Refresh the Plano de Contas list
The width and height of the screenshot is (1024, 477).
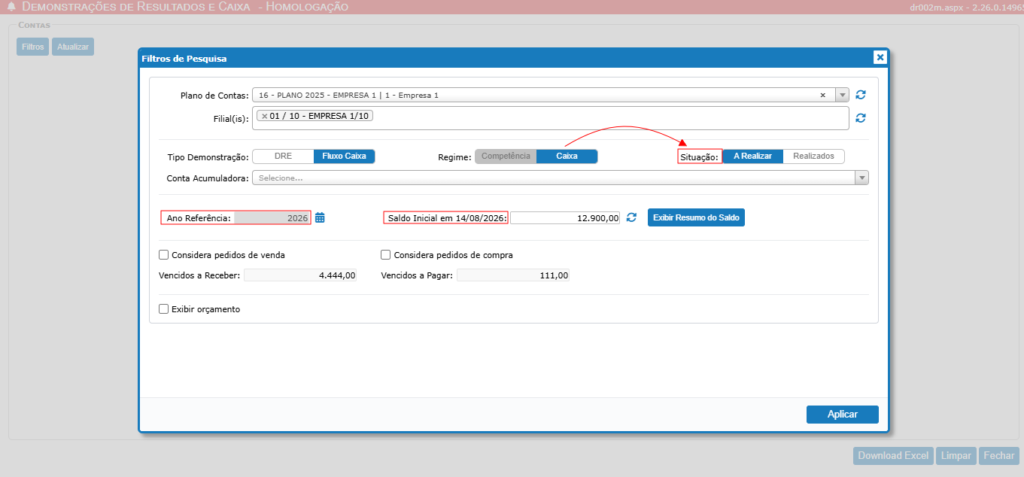861,95
